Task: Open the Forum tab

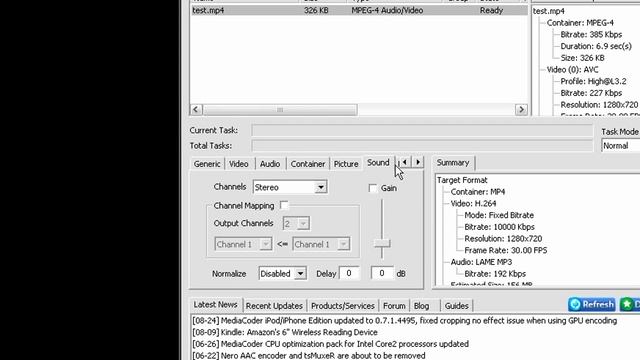Action: pyautogui.click(x=394, y=306)
